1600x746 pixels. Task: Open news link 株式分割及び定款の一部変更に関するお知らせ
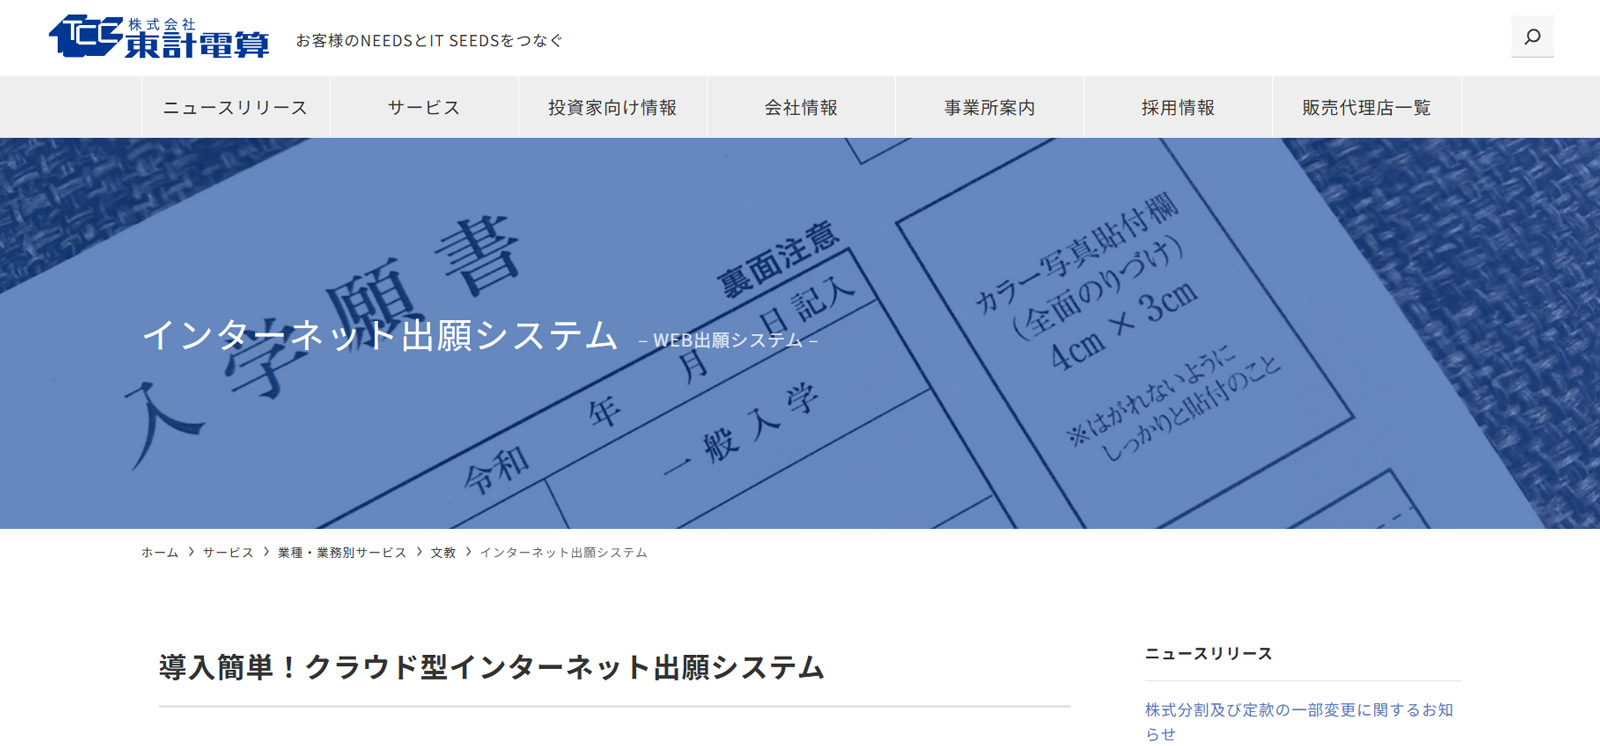pos(1299,721)
